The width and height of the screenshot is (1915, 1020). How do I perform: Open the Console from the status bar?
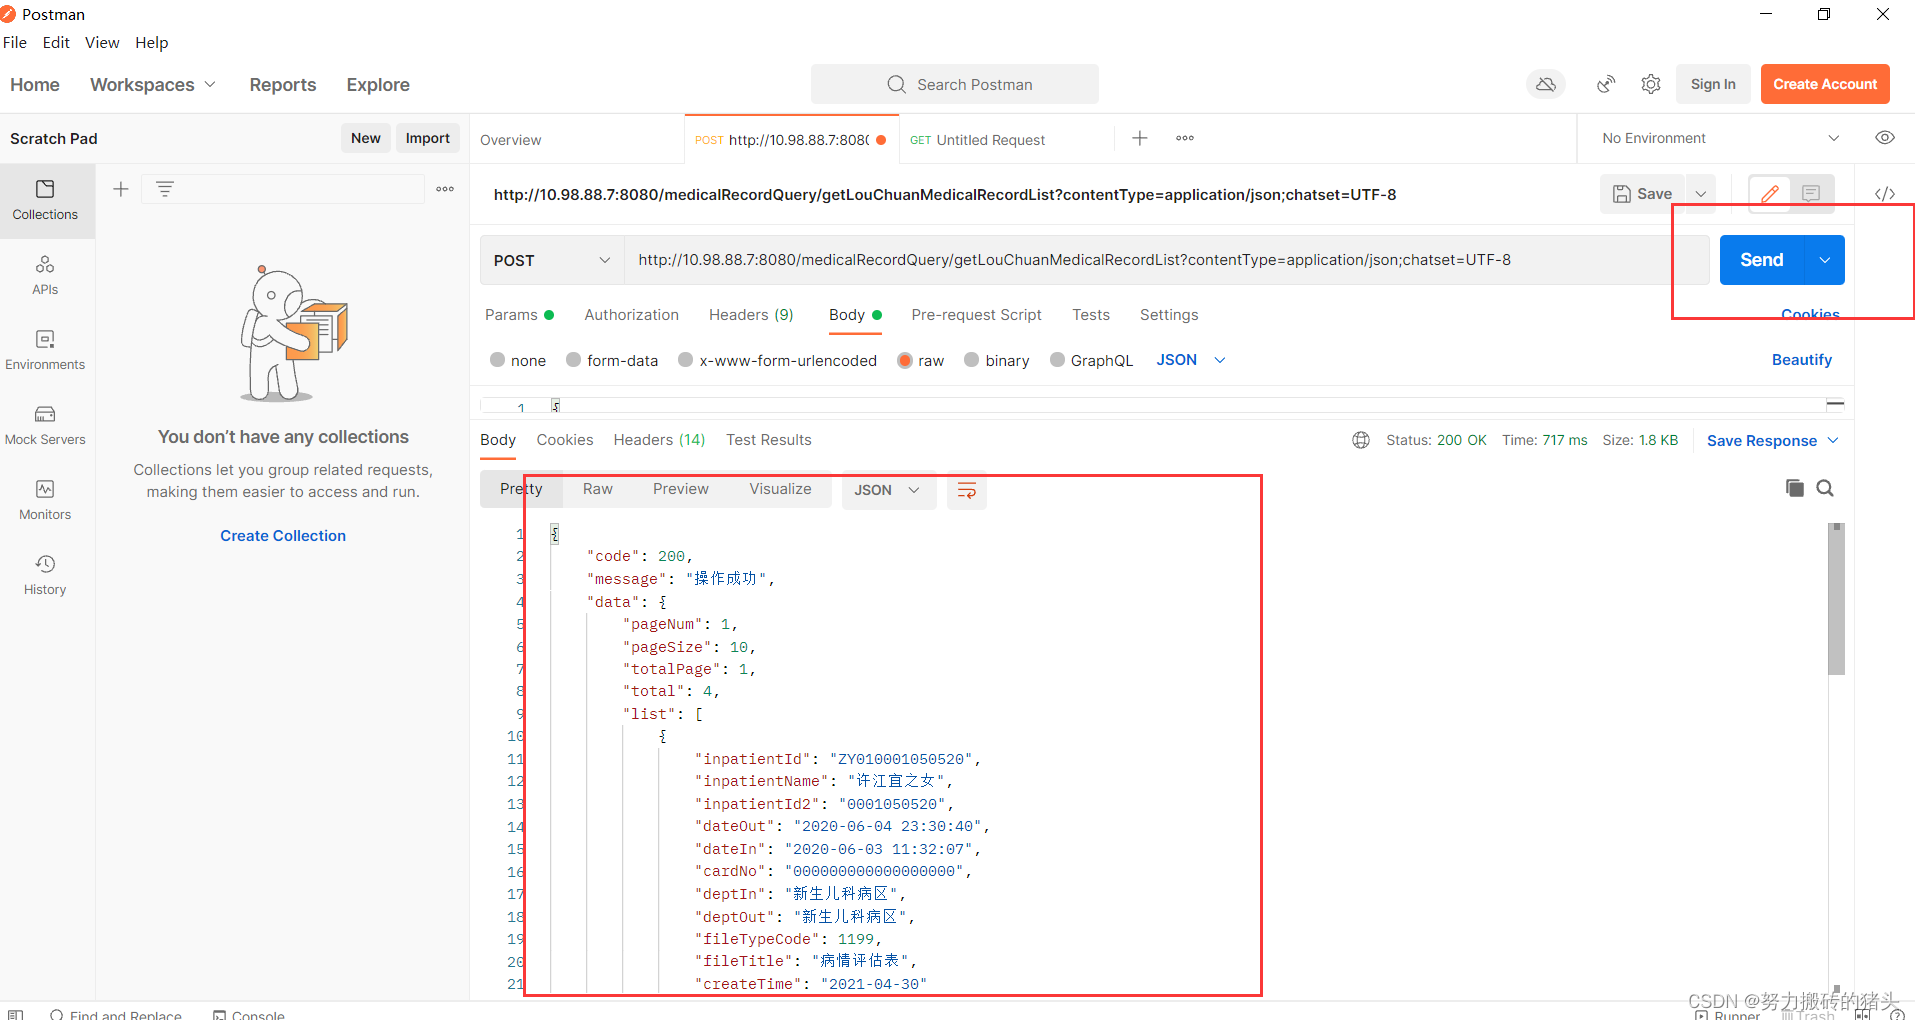(x=249, y=1015)
